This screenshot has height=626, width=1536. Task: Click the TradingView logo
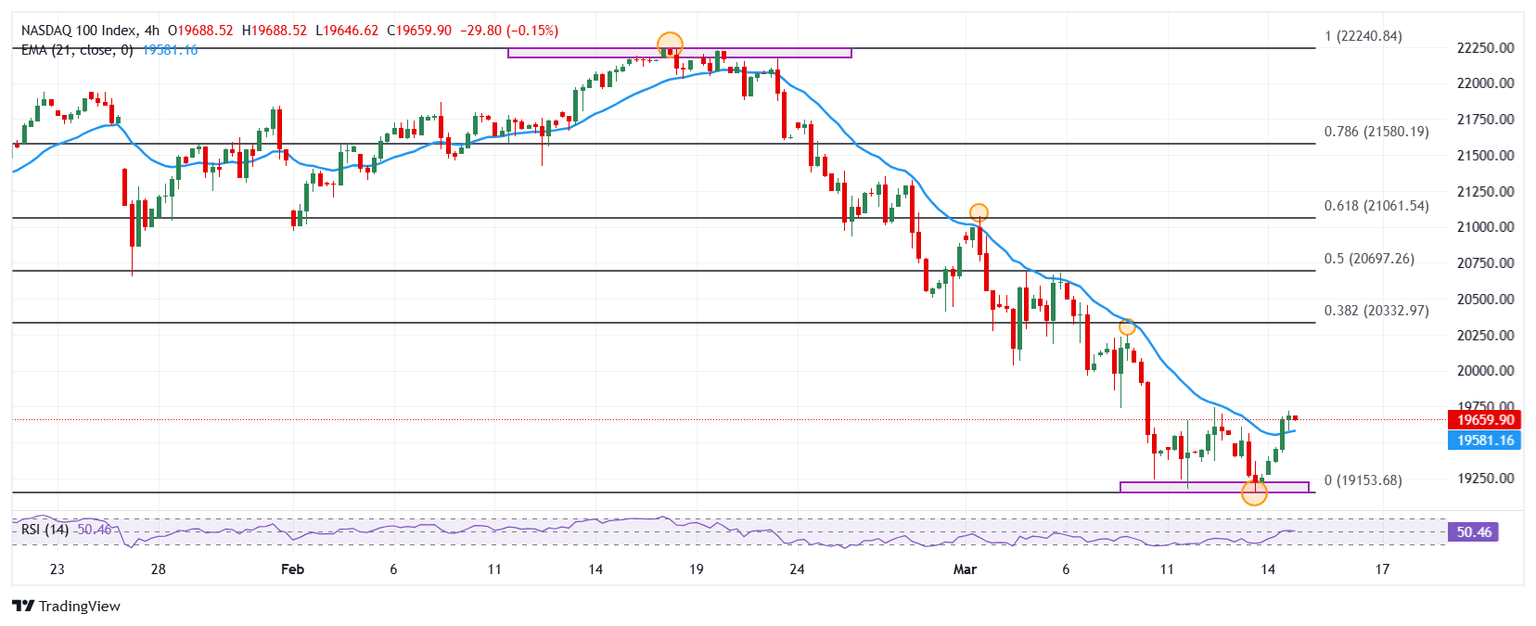[66, 606]
